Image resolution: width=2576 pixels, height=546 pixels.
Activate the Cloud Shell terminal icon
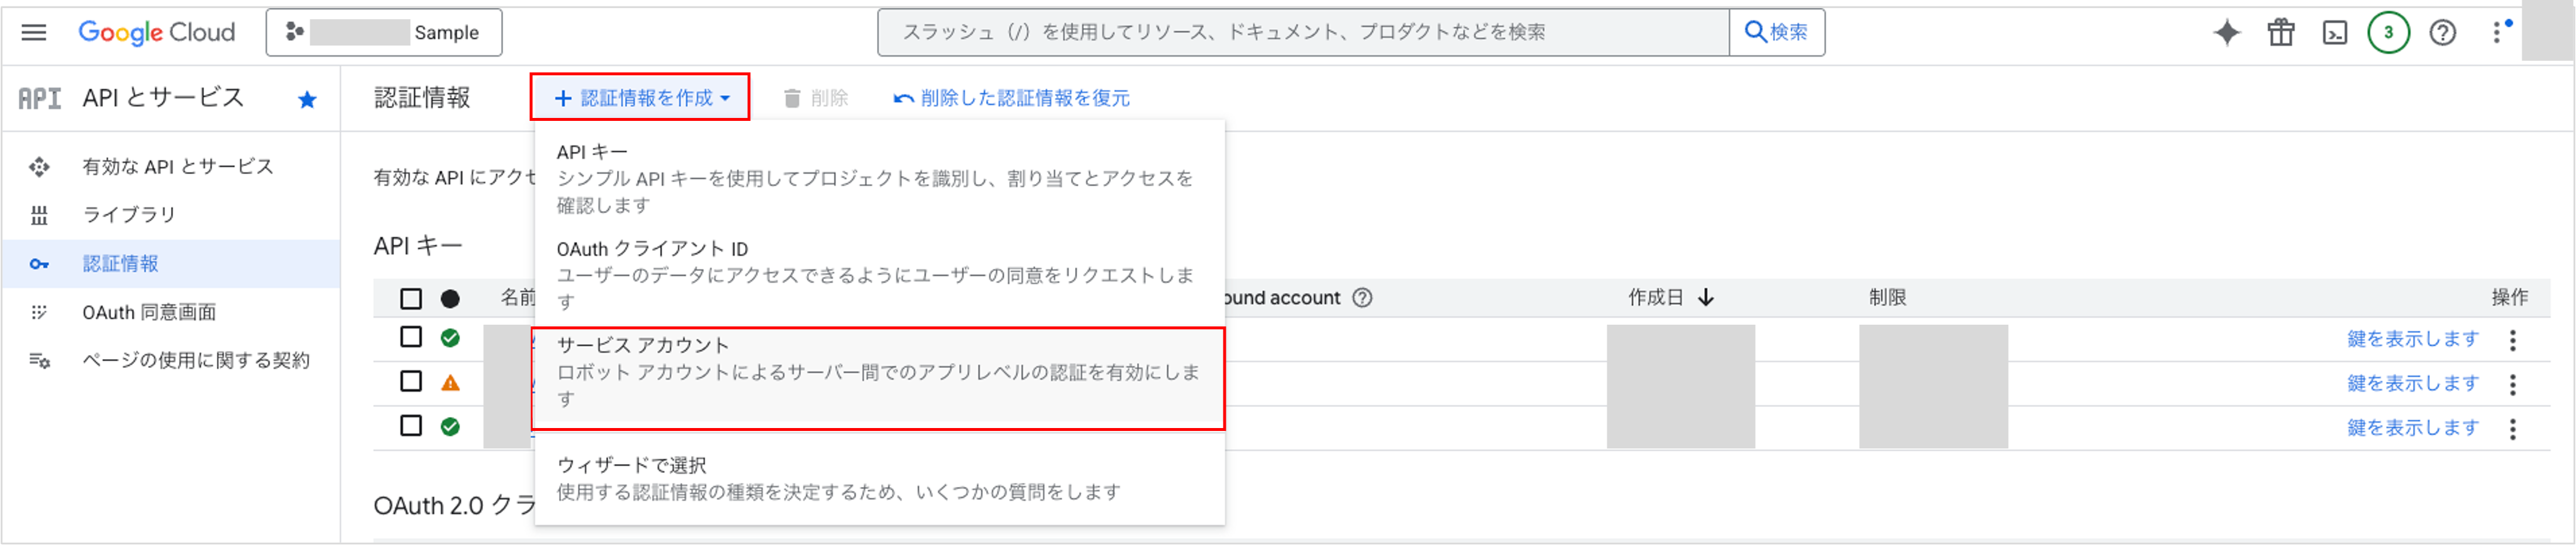2335,32
